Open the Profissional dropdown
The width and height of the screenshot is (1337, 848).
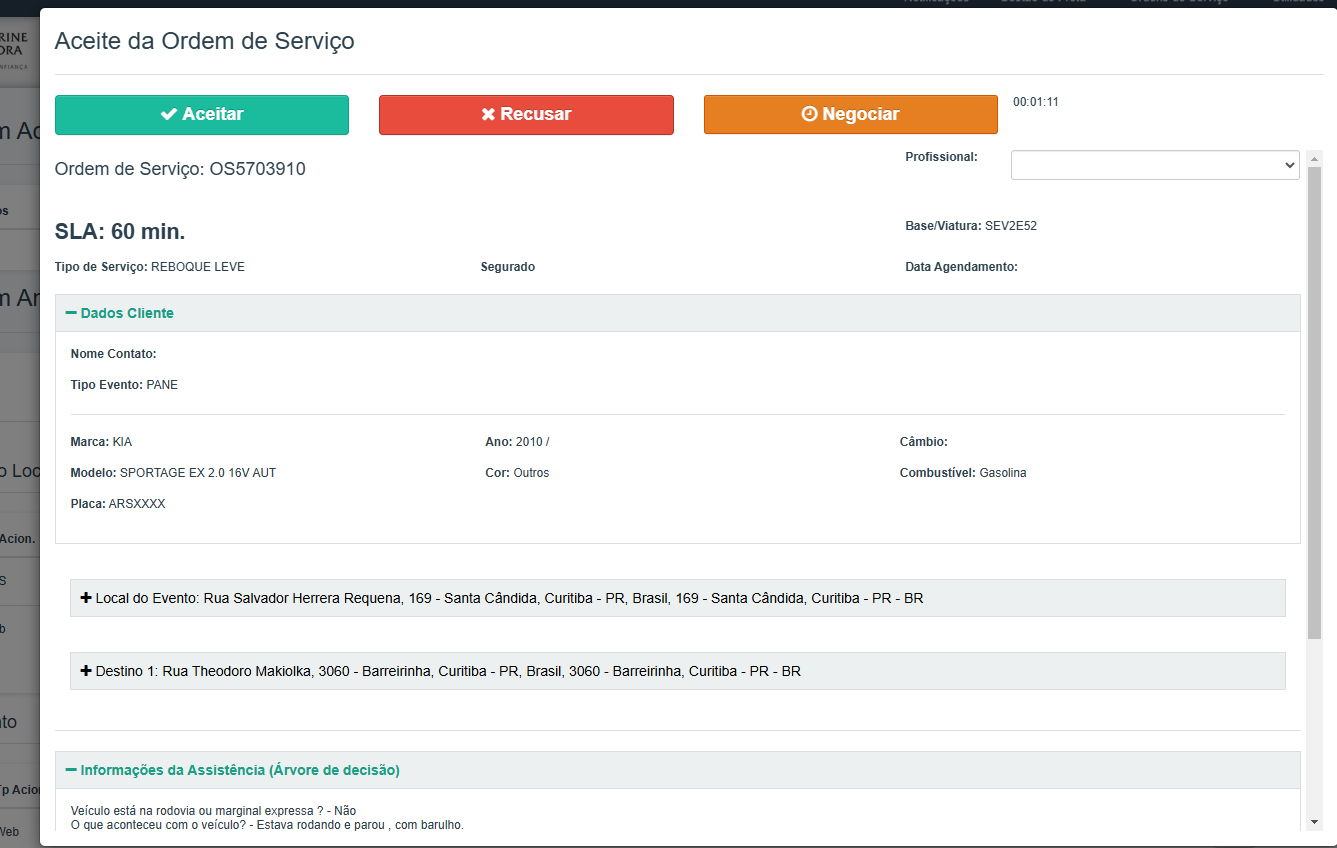1154,165
